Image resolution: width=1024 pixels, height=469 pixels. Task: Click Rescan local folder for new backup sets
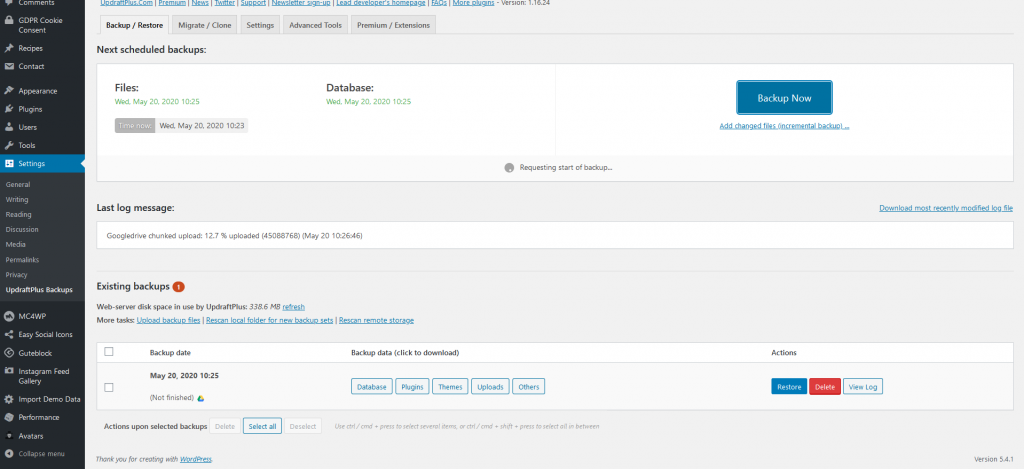[270, 321]
